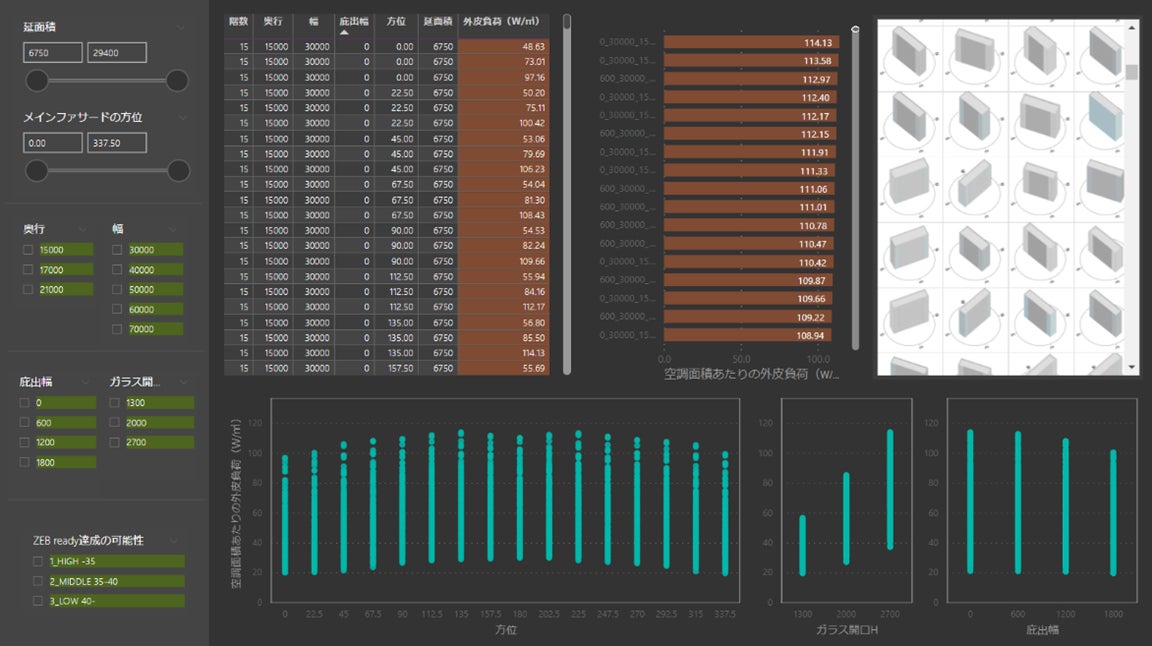Click the 庇出幅 column header in table

point(353,21)
